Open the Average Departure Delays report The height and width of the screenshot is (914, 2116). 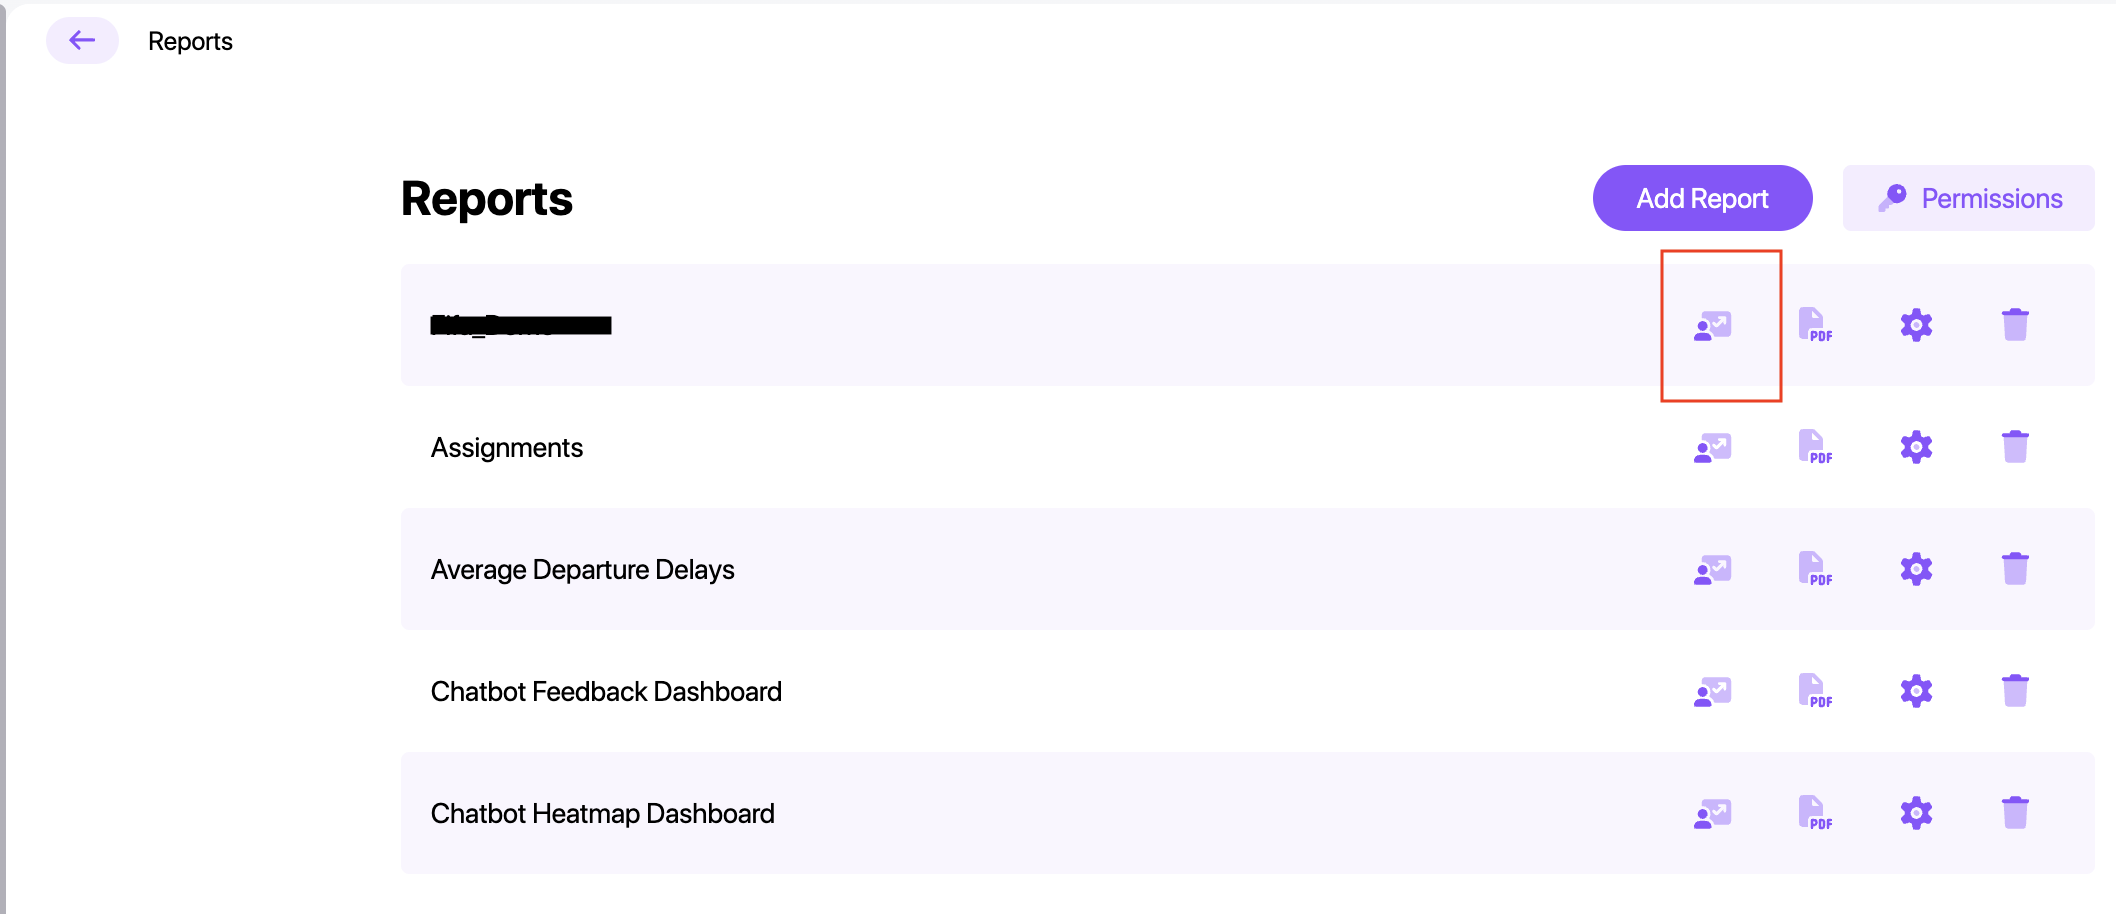582,570
